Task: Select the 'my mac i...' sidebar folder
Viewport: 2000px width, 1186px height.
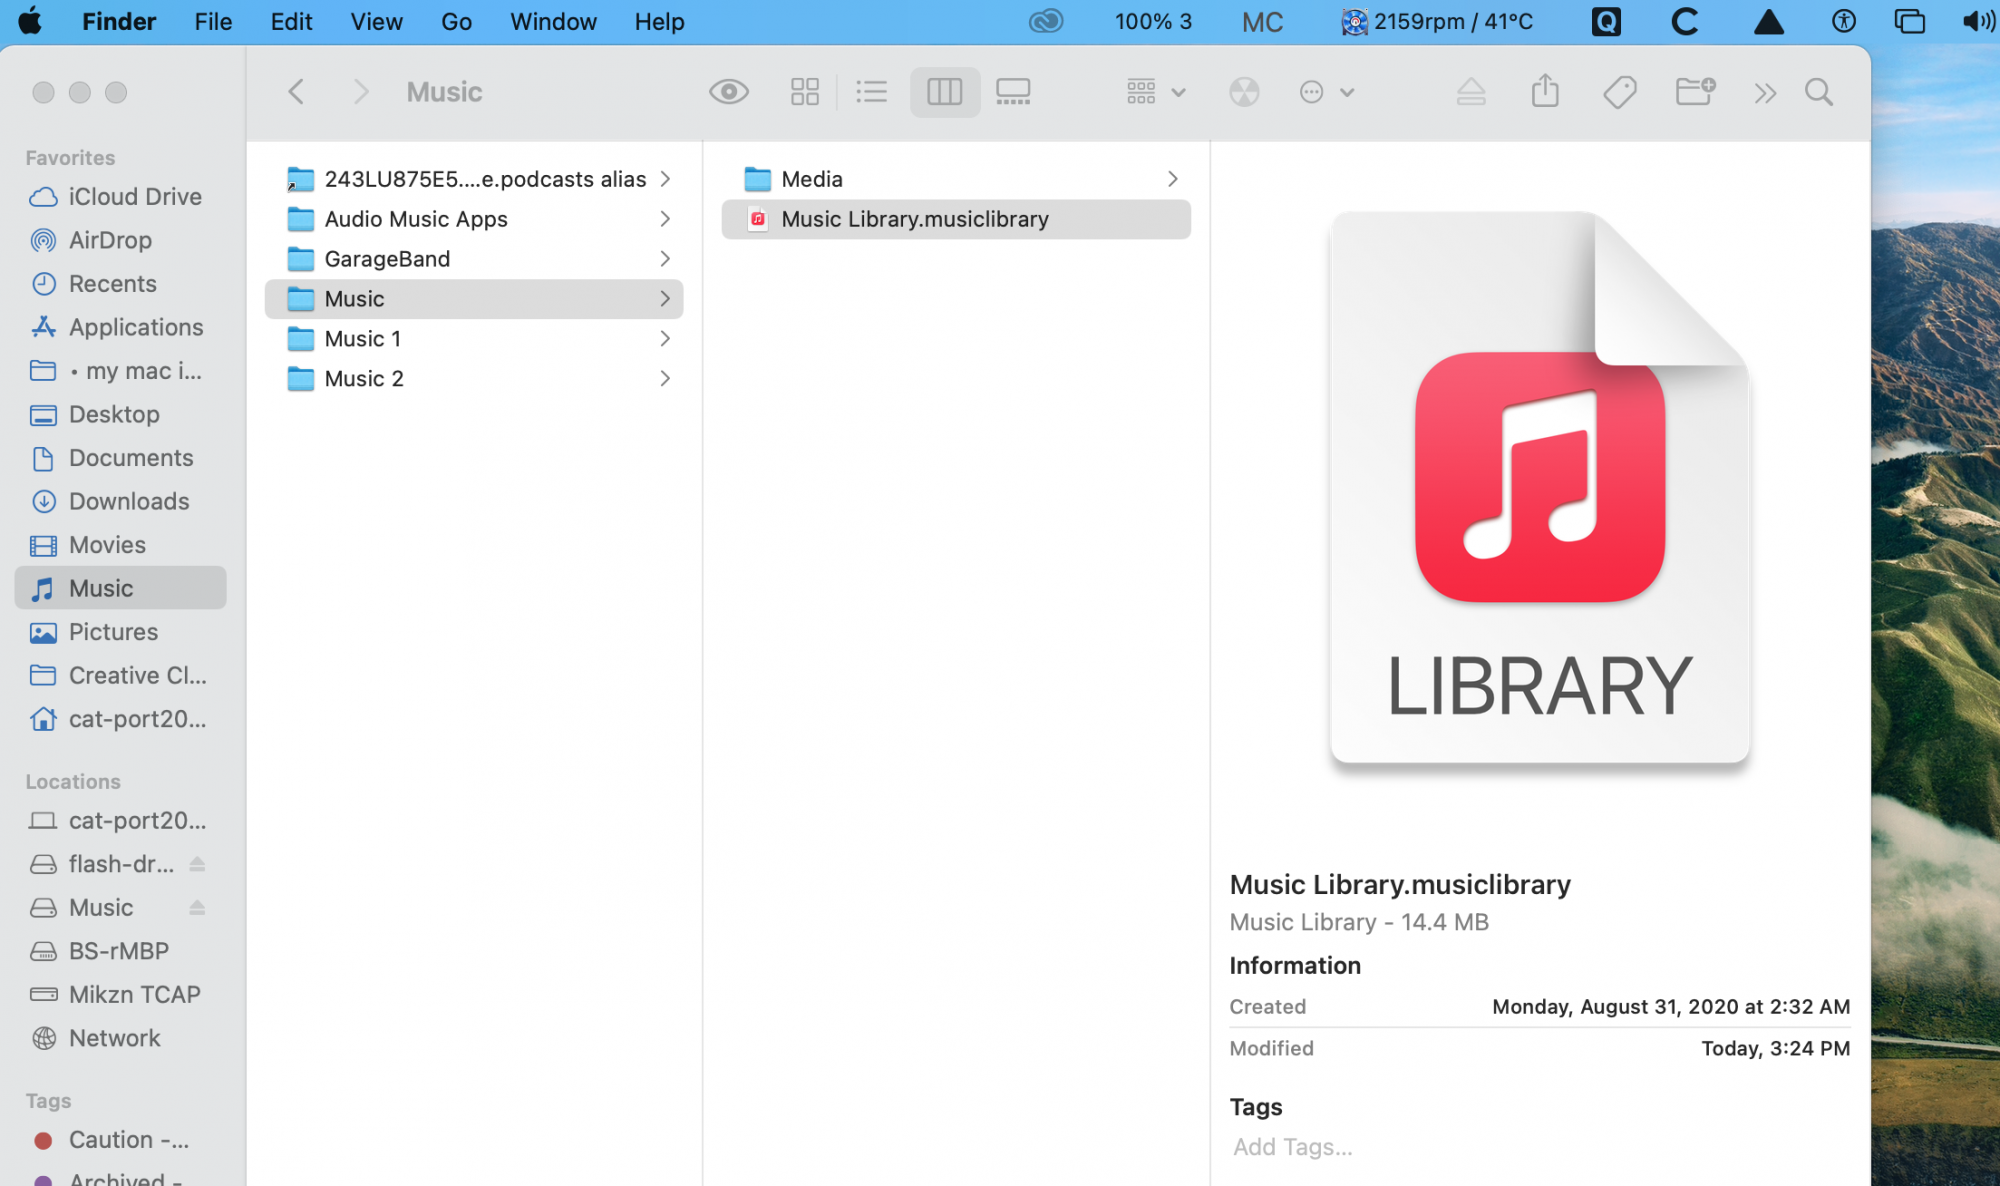Action: [120, 371]
